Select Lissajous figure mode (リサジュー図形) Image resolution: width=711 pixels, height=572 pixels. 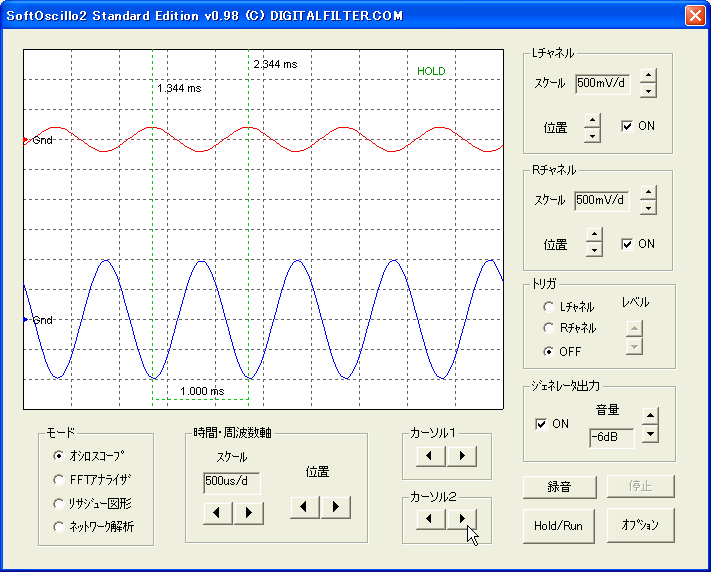pos(58,504)
